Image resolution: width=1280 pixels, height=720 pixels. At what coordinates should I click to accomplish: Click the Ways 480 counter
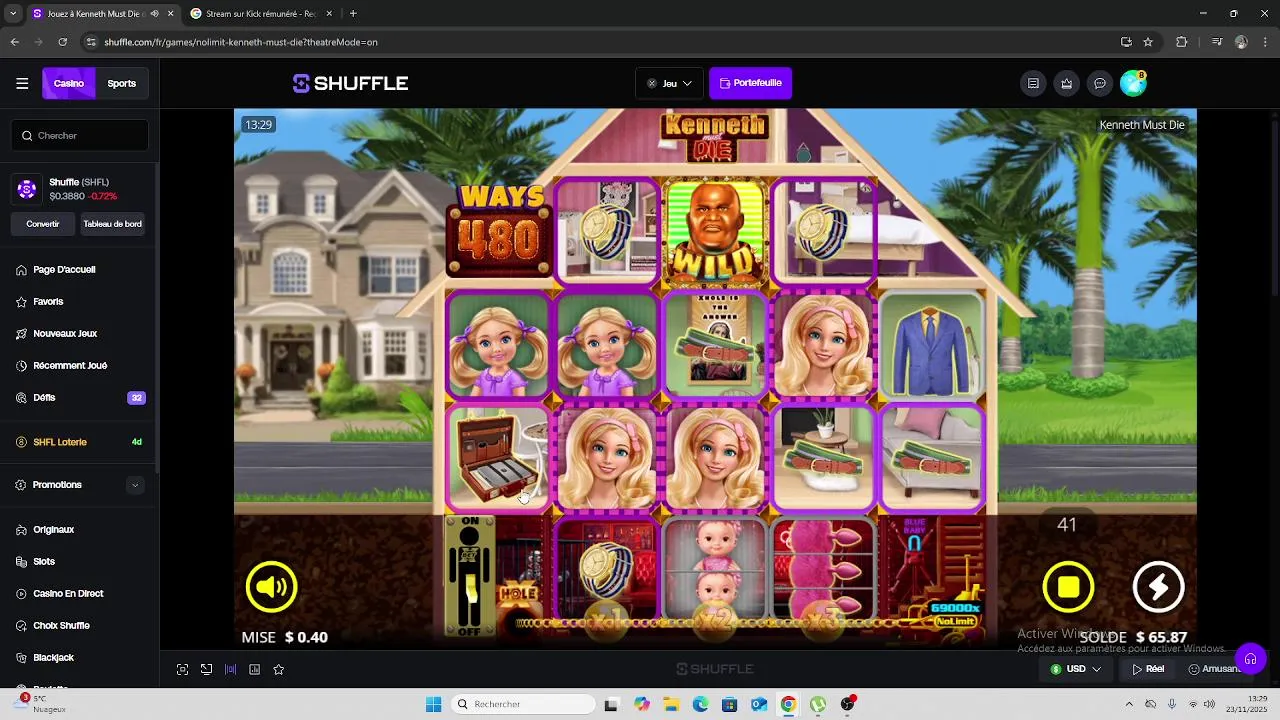tap(500, 228)
